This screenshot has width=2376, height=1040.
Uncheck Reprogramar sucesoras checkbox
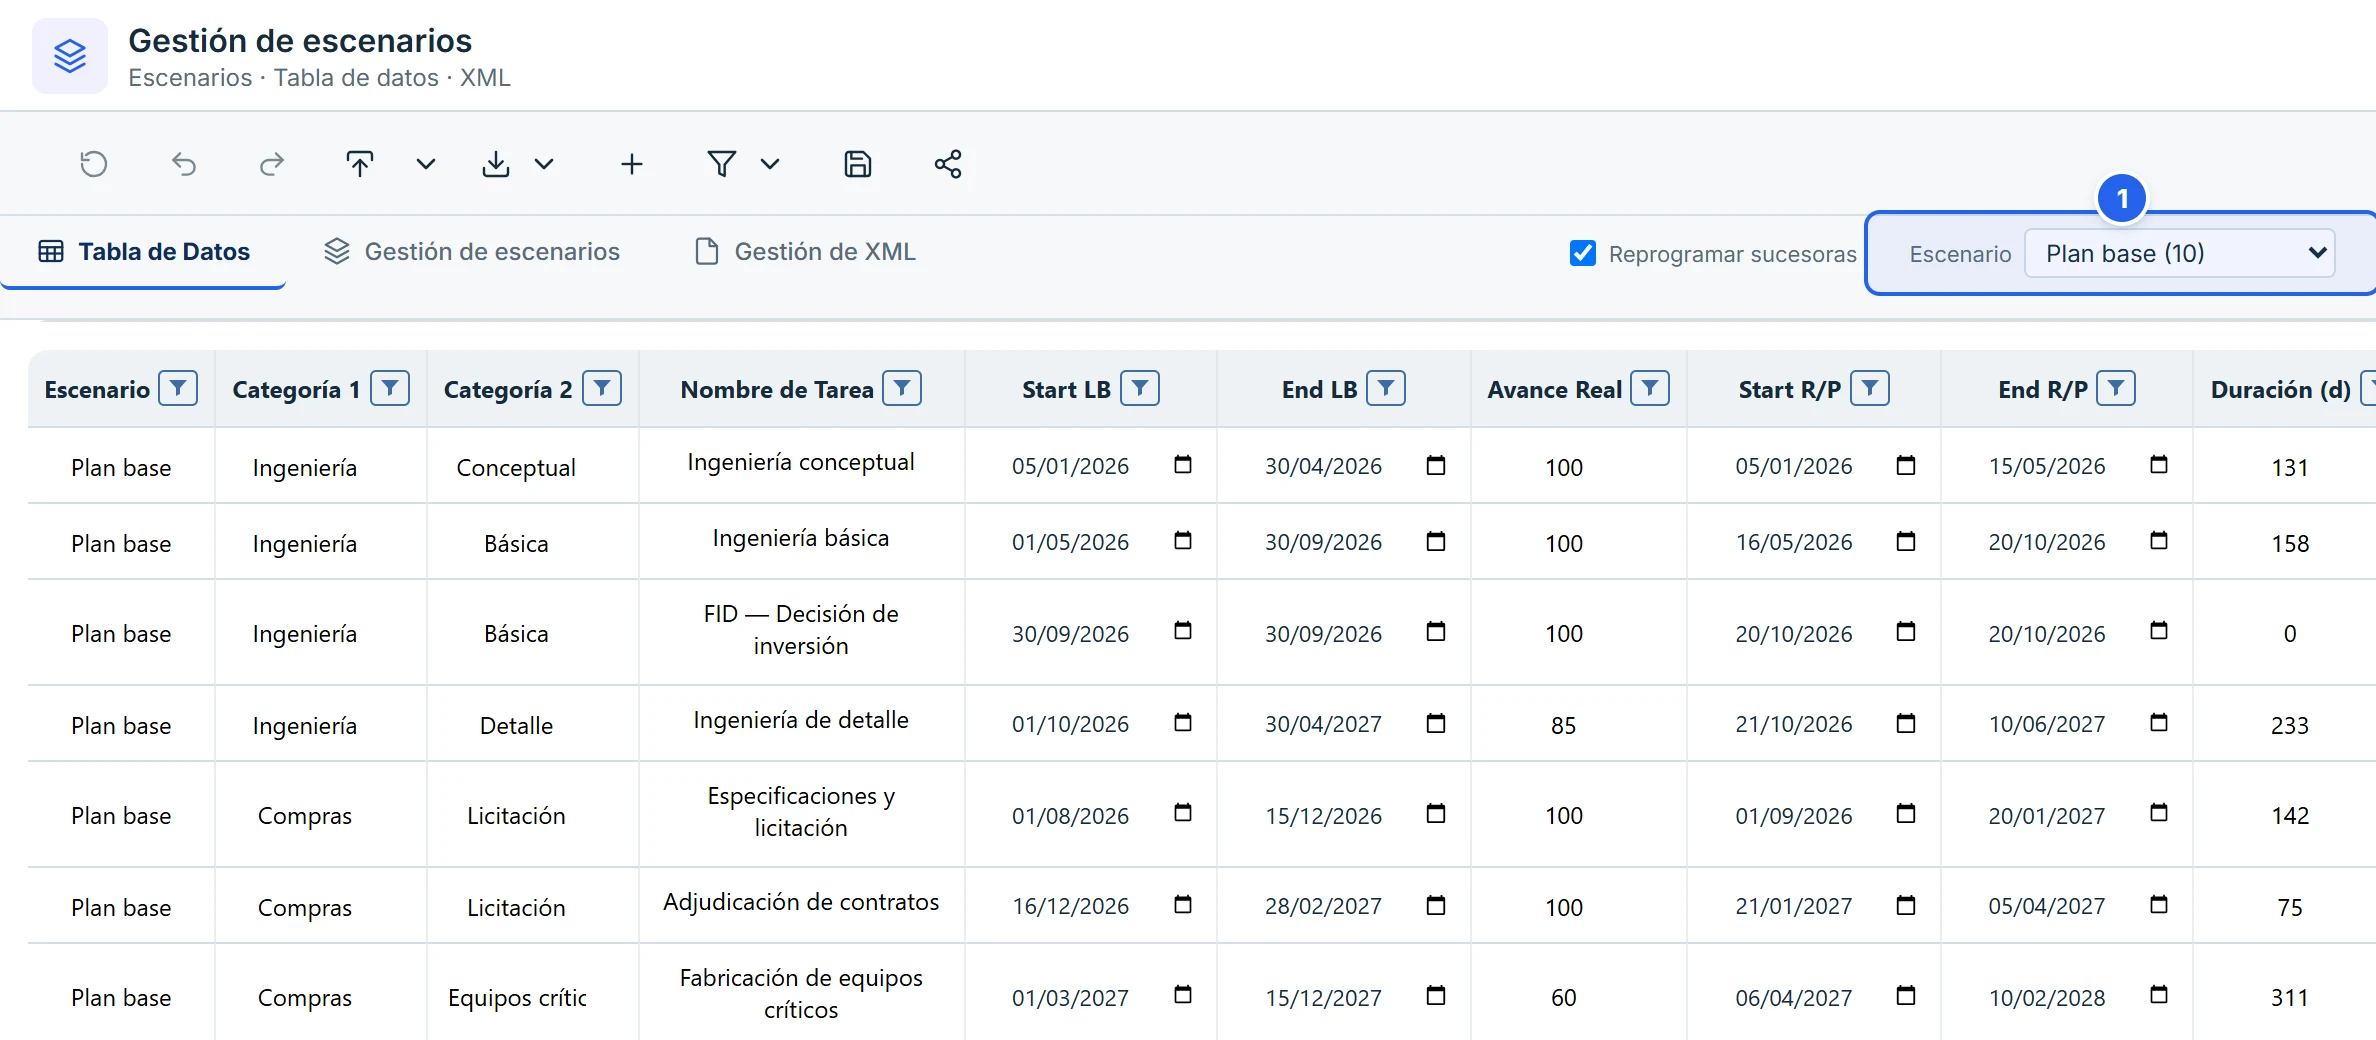[1583, 253]
